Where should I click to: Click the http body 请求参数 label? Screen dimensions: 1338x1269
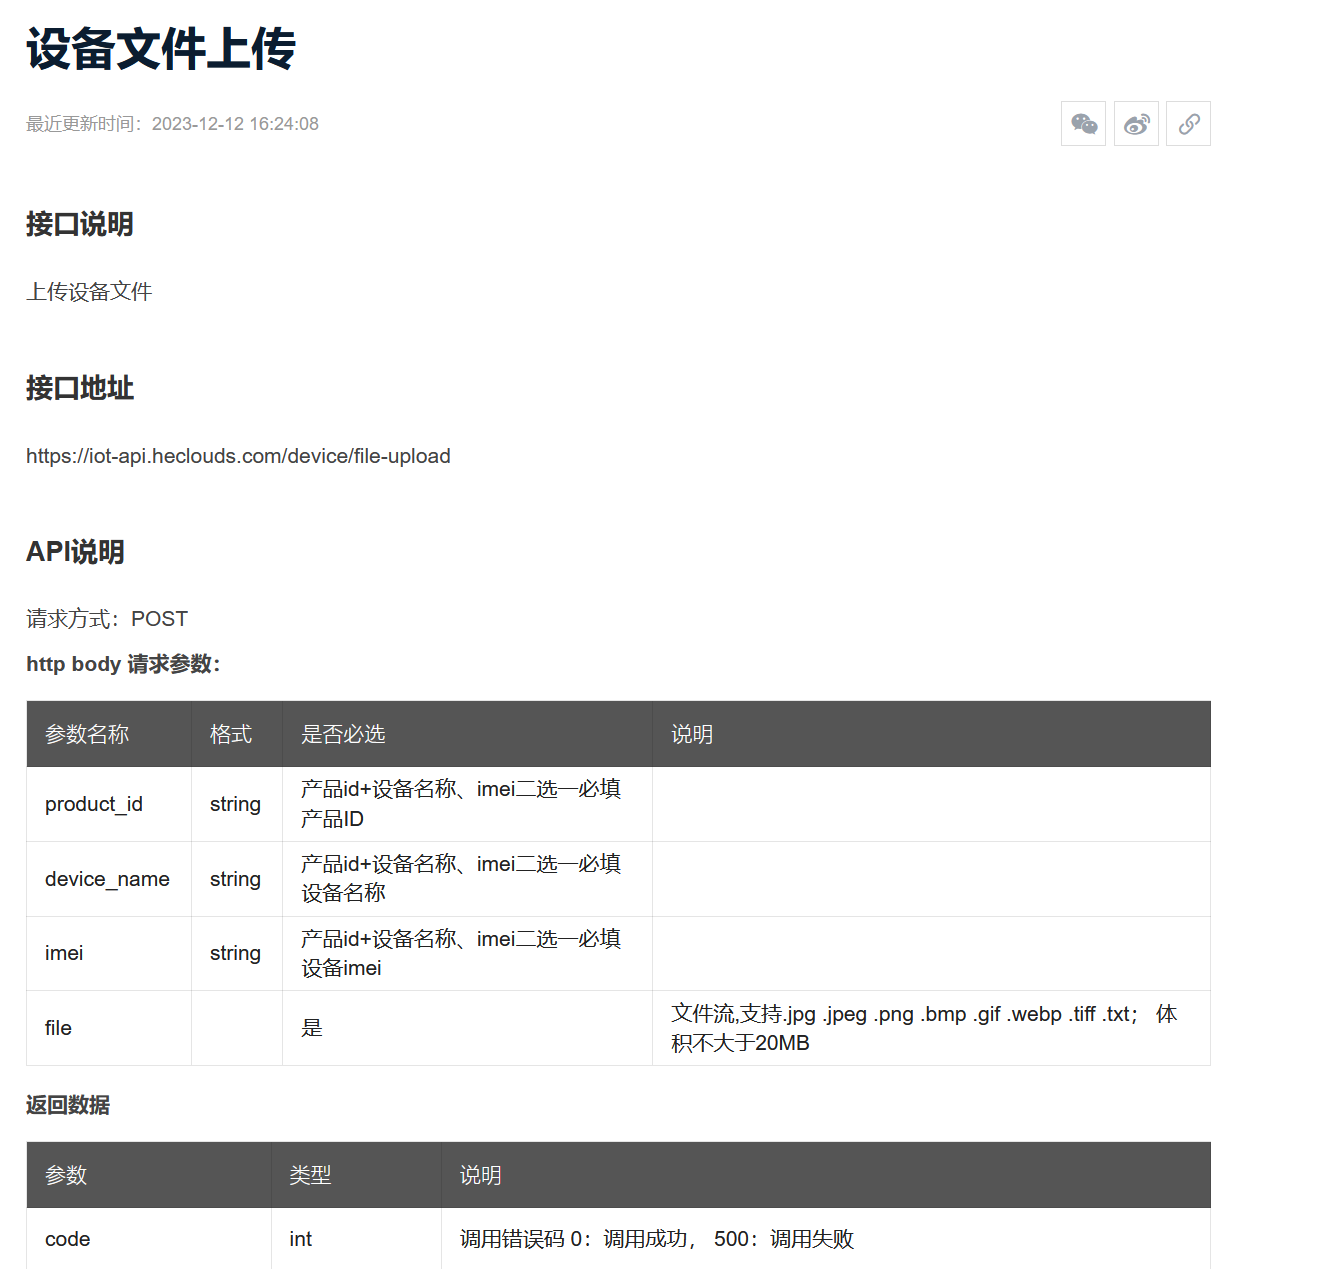(123, 664)
